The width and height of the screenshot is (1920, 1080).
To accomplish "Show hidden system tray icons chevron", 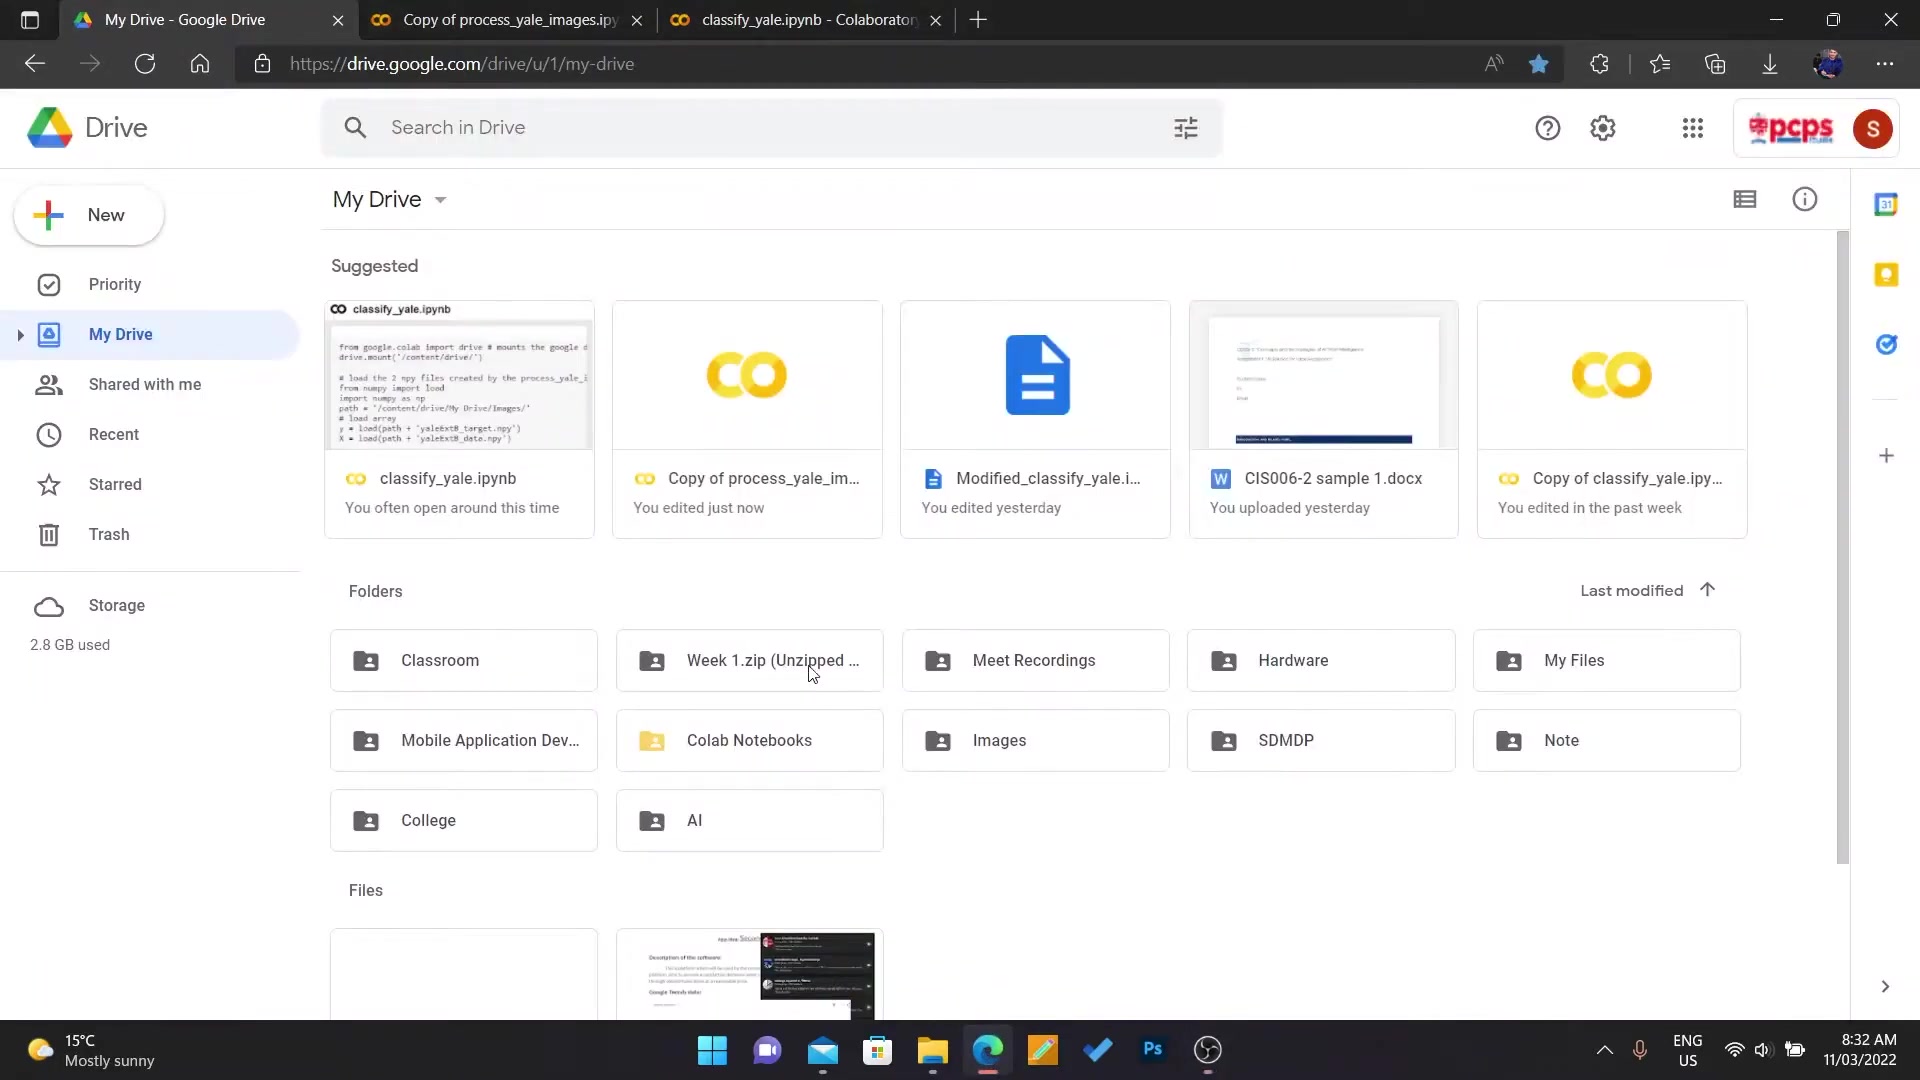I will [1604, 1050].
